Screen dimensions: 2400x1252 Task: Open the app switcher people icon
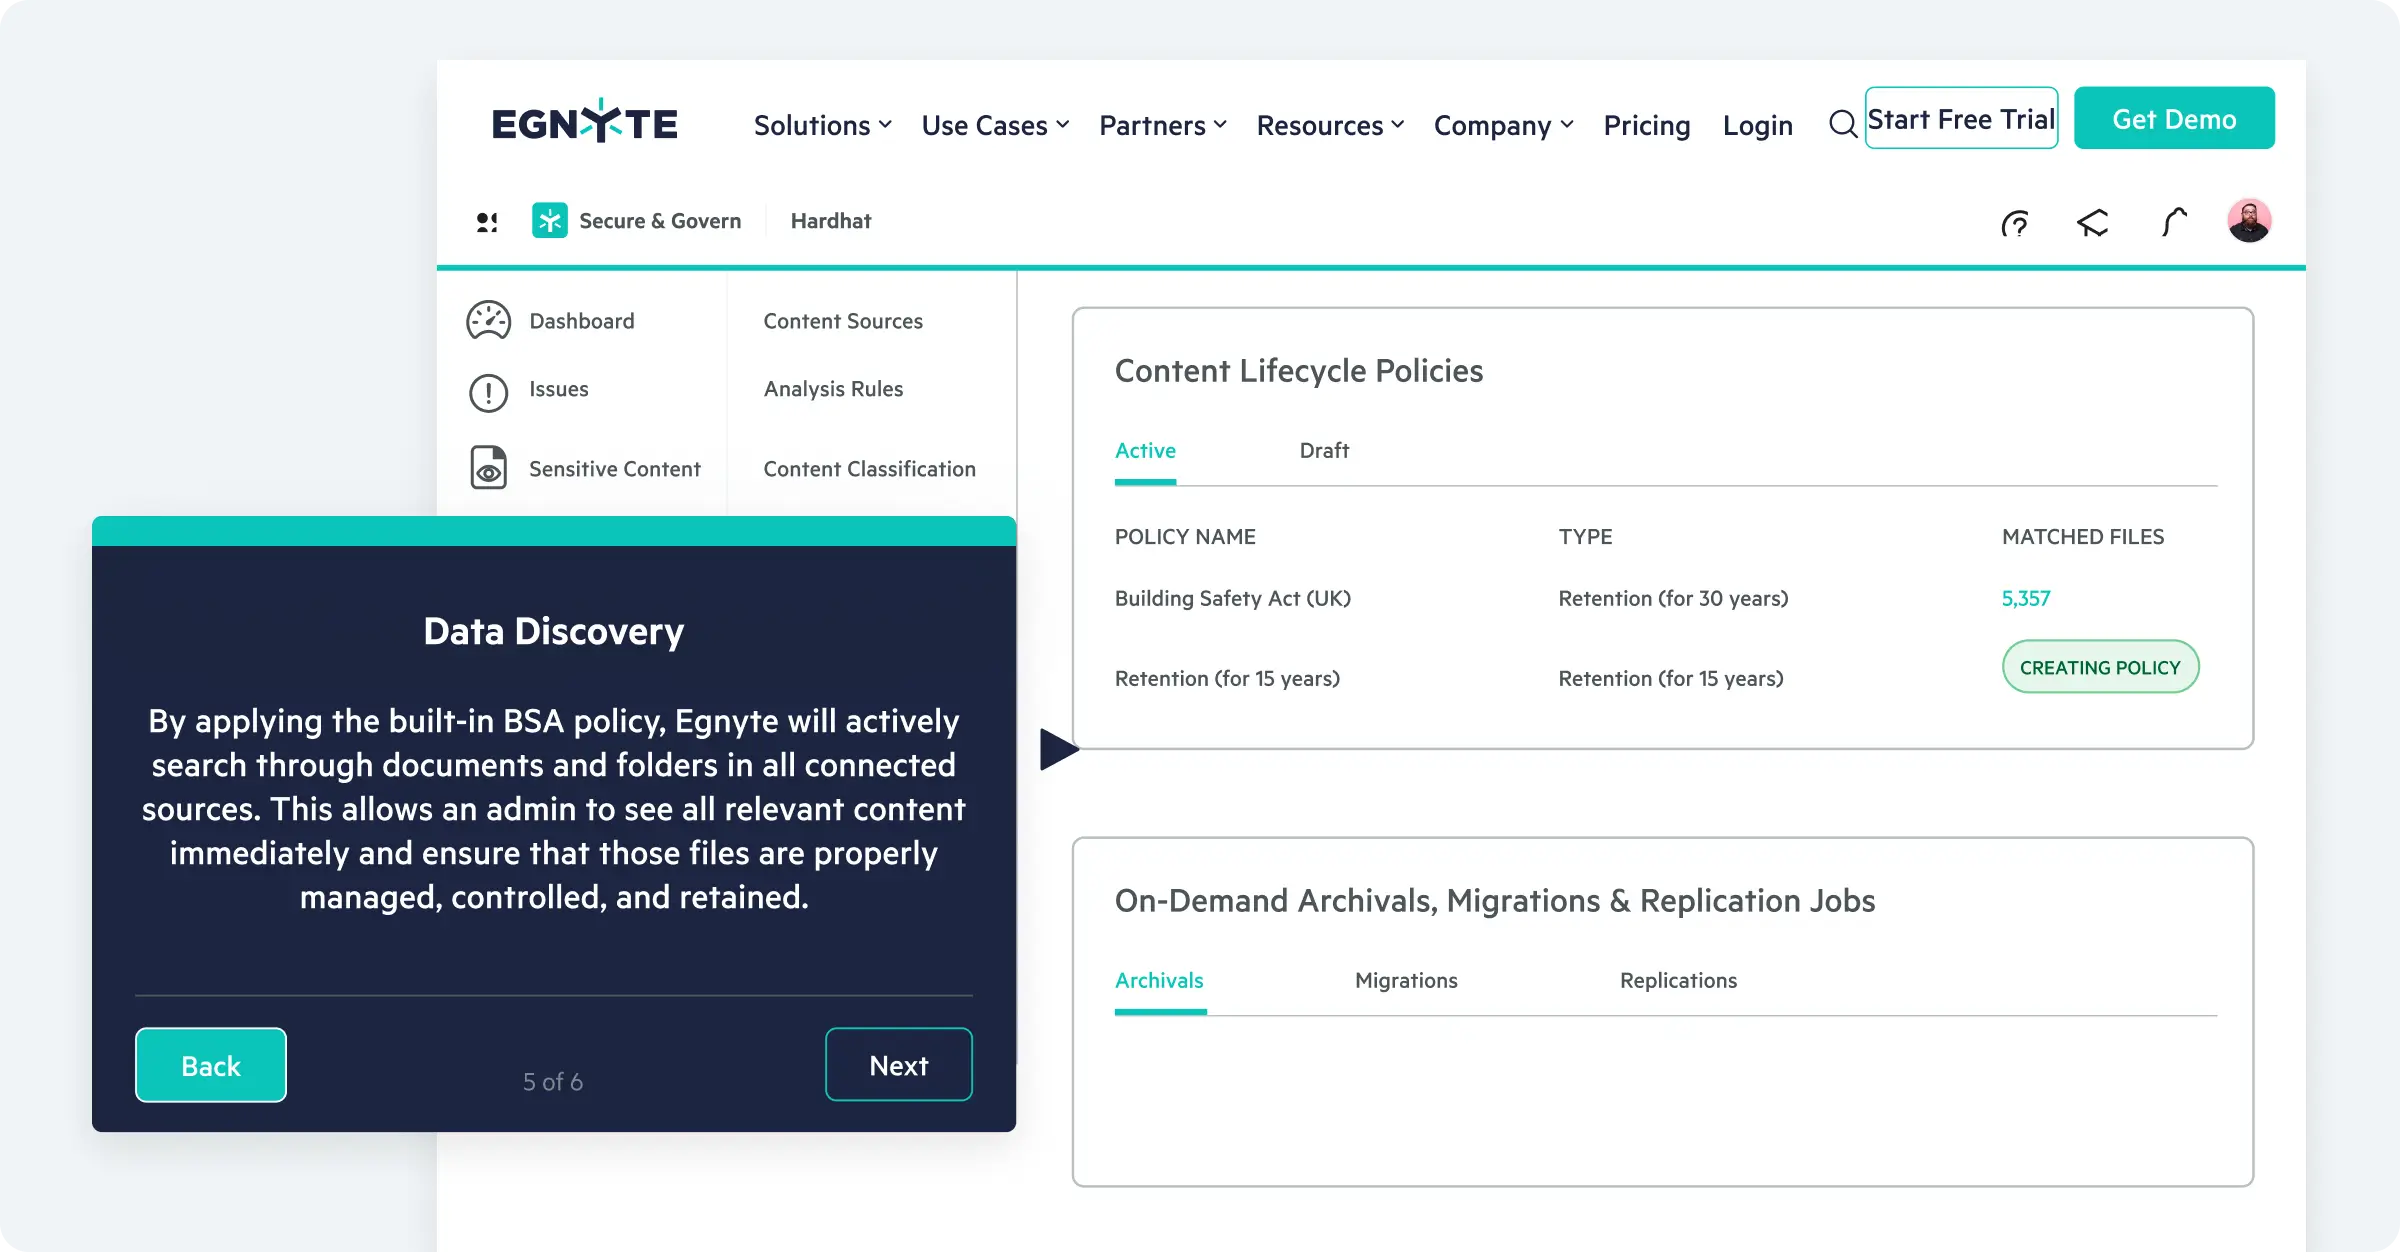click(487, 222)
